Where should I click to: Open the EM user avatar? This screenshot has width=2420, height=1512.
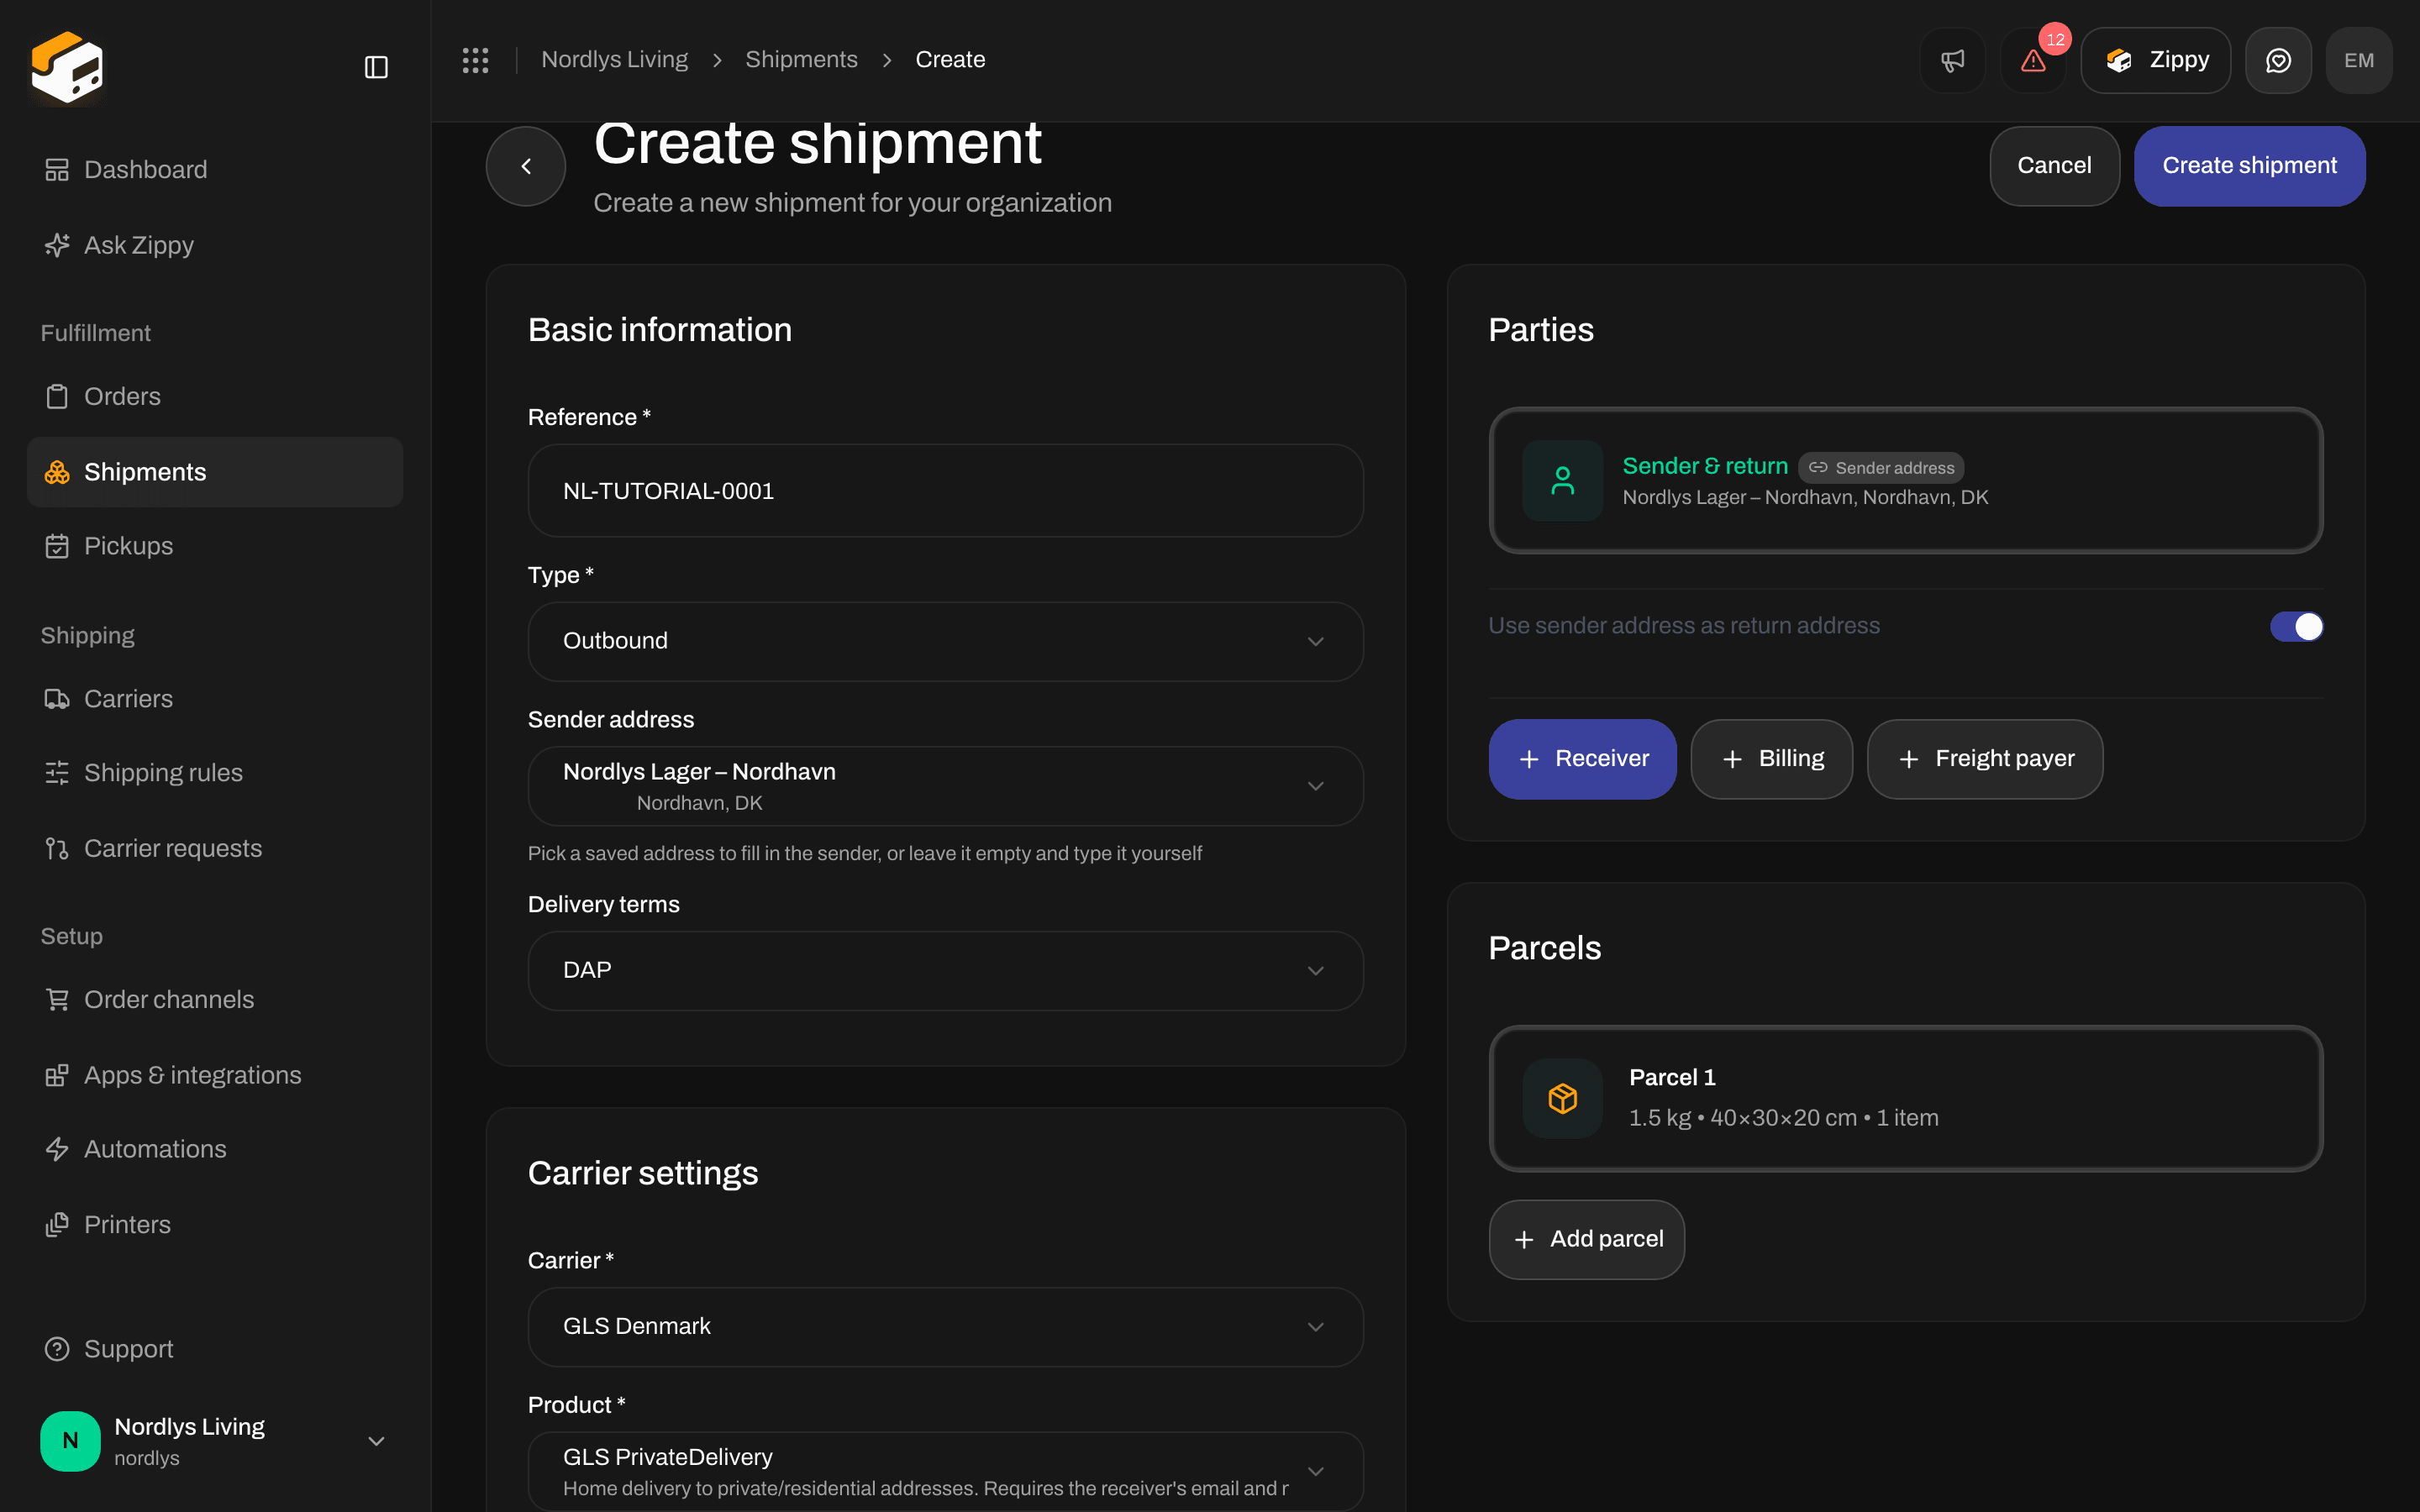pos(2359,60)
